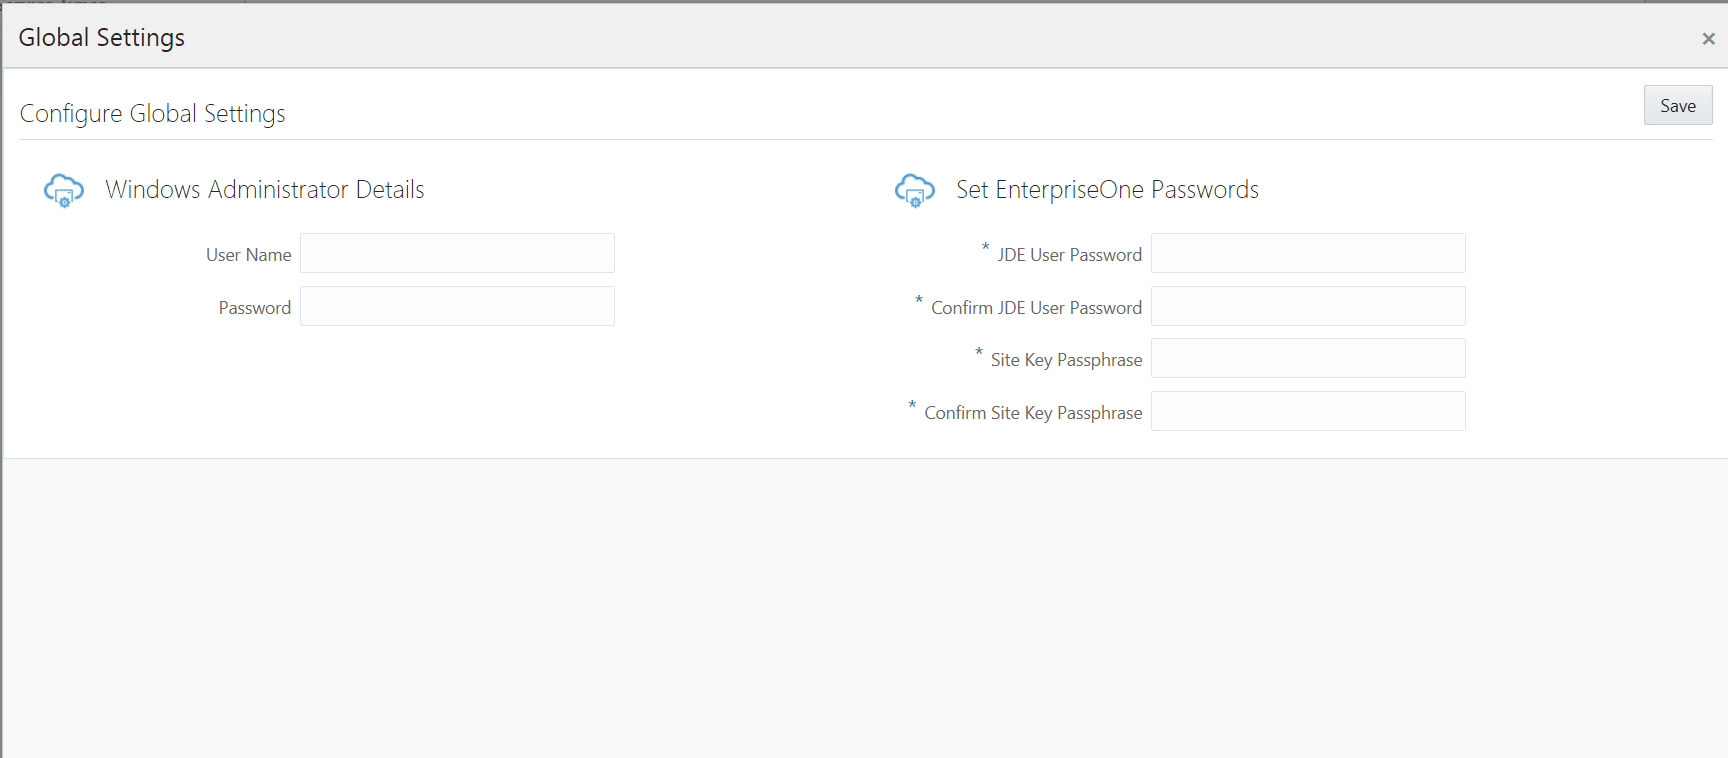Click the cloud icon beside Windows Administrator Details
Viewport: 1728px width, 758px height.
(64, 190)
